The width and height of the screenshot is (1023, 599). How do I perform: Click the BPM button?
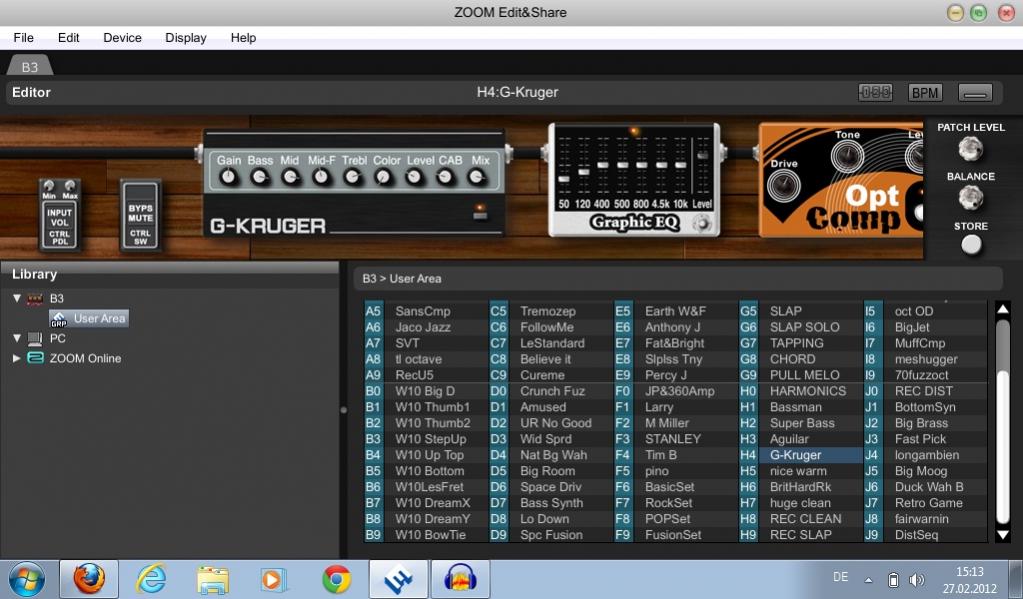[x=924, y=93]
